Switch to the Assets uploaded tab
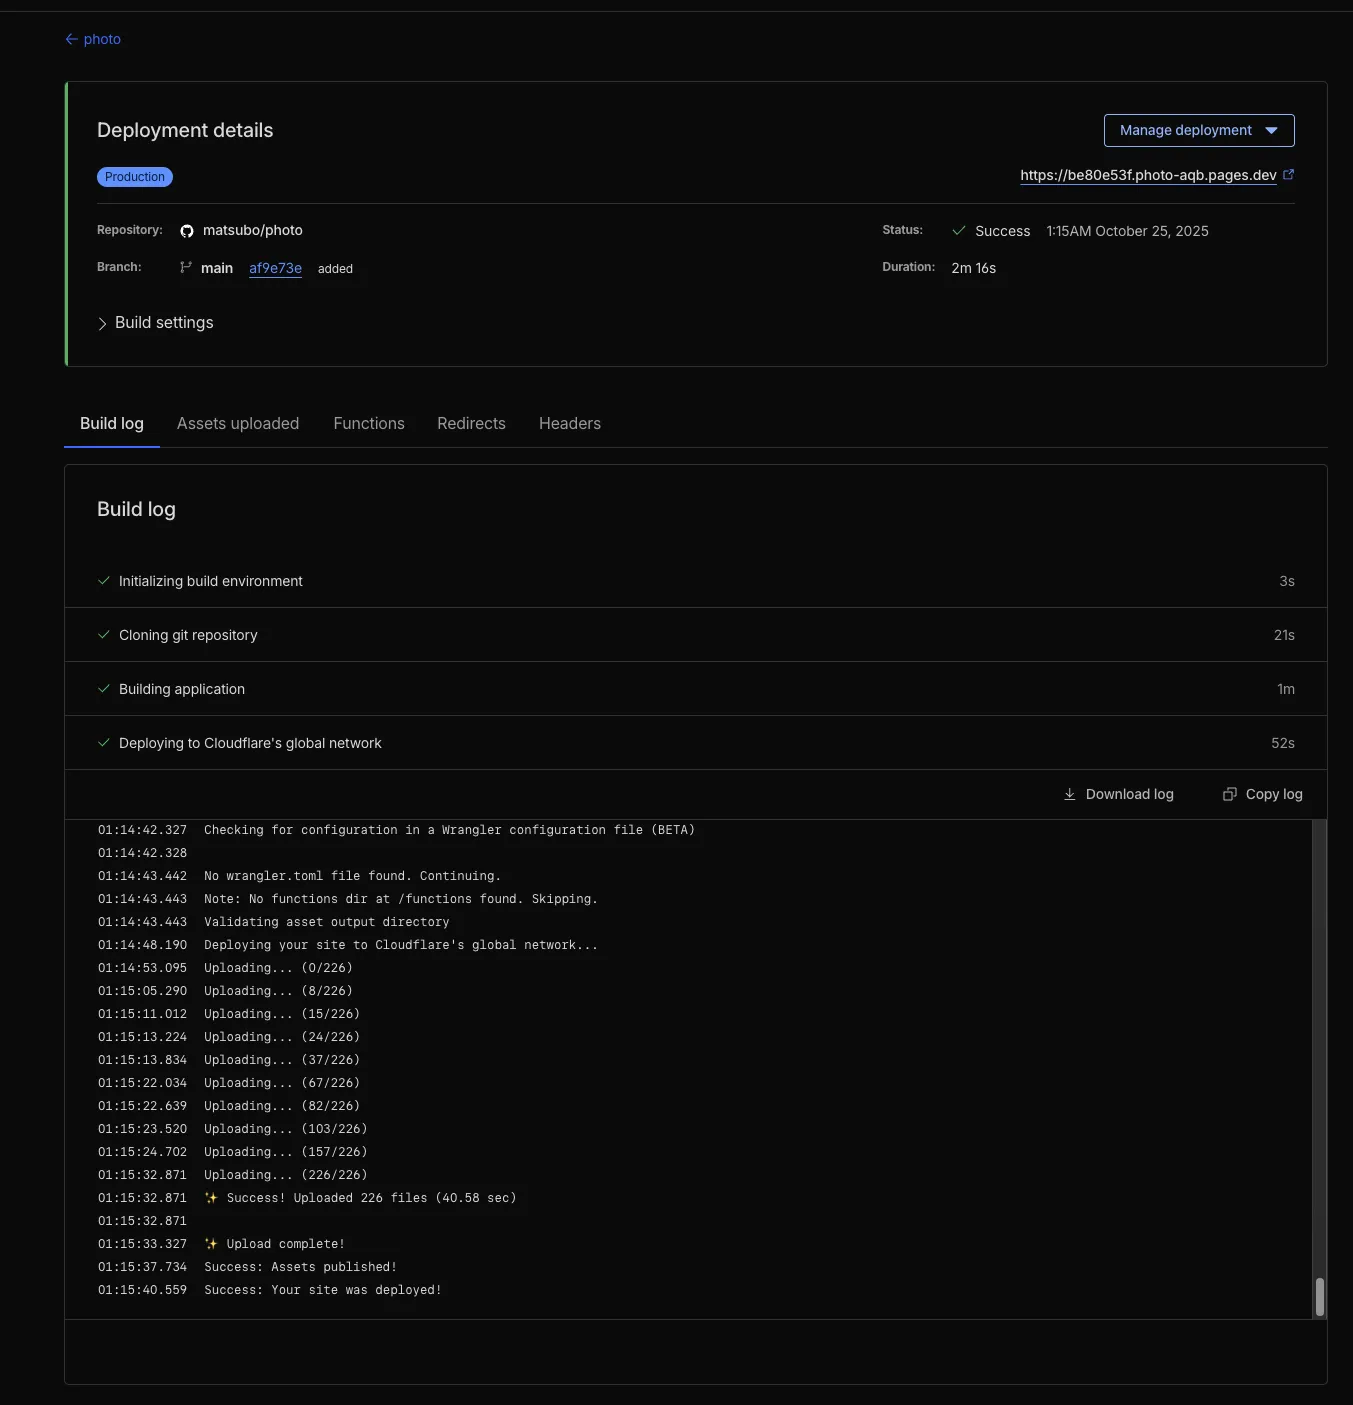This screenshot has height=1405, width=1353. click(x=238, y=423)
